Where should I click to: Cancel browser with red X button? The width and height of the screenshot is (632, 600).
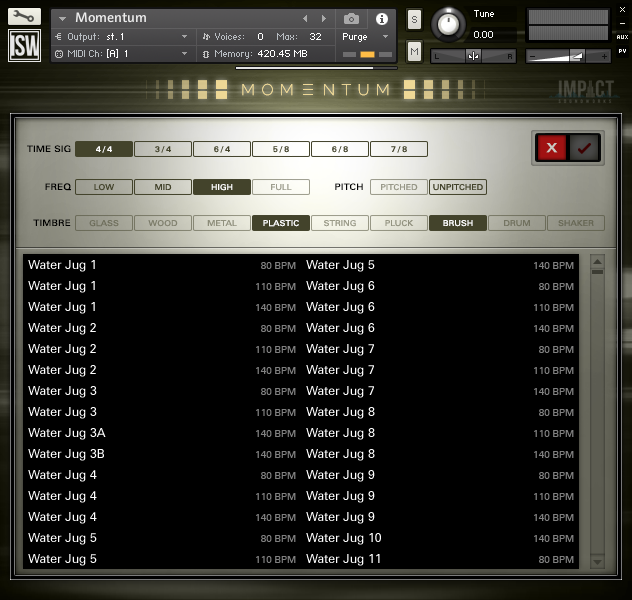pyautogui.click(x=551, y=147)
